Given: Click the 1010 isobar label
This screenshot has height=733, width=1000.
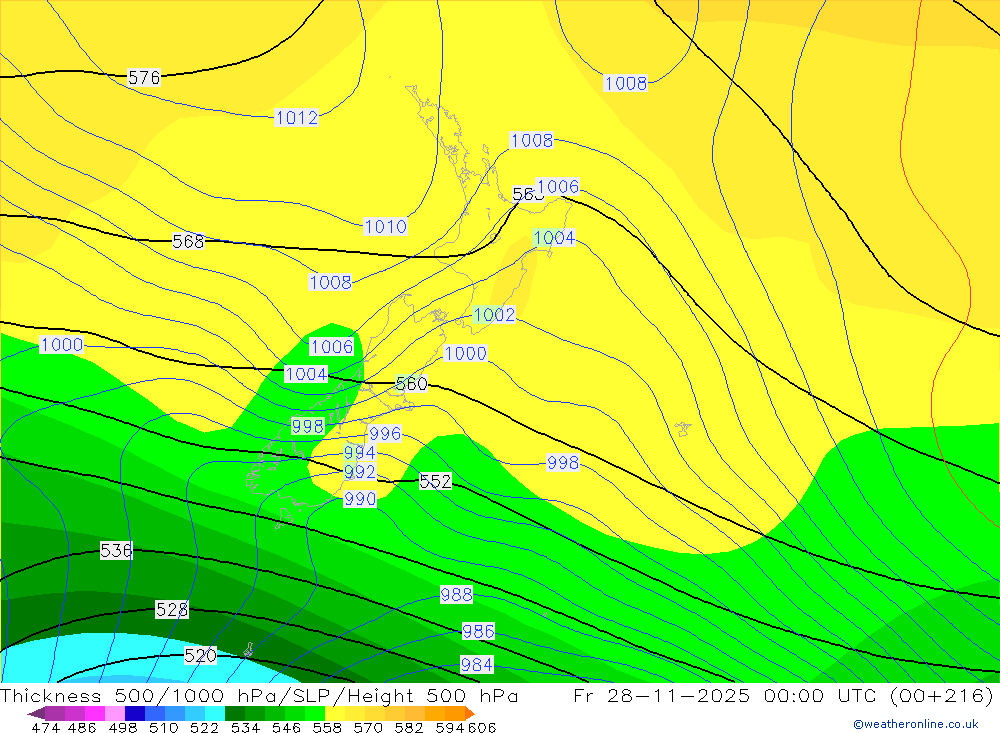Looking at the screenshot, I should 385,226.
